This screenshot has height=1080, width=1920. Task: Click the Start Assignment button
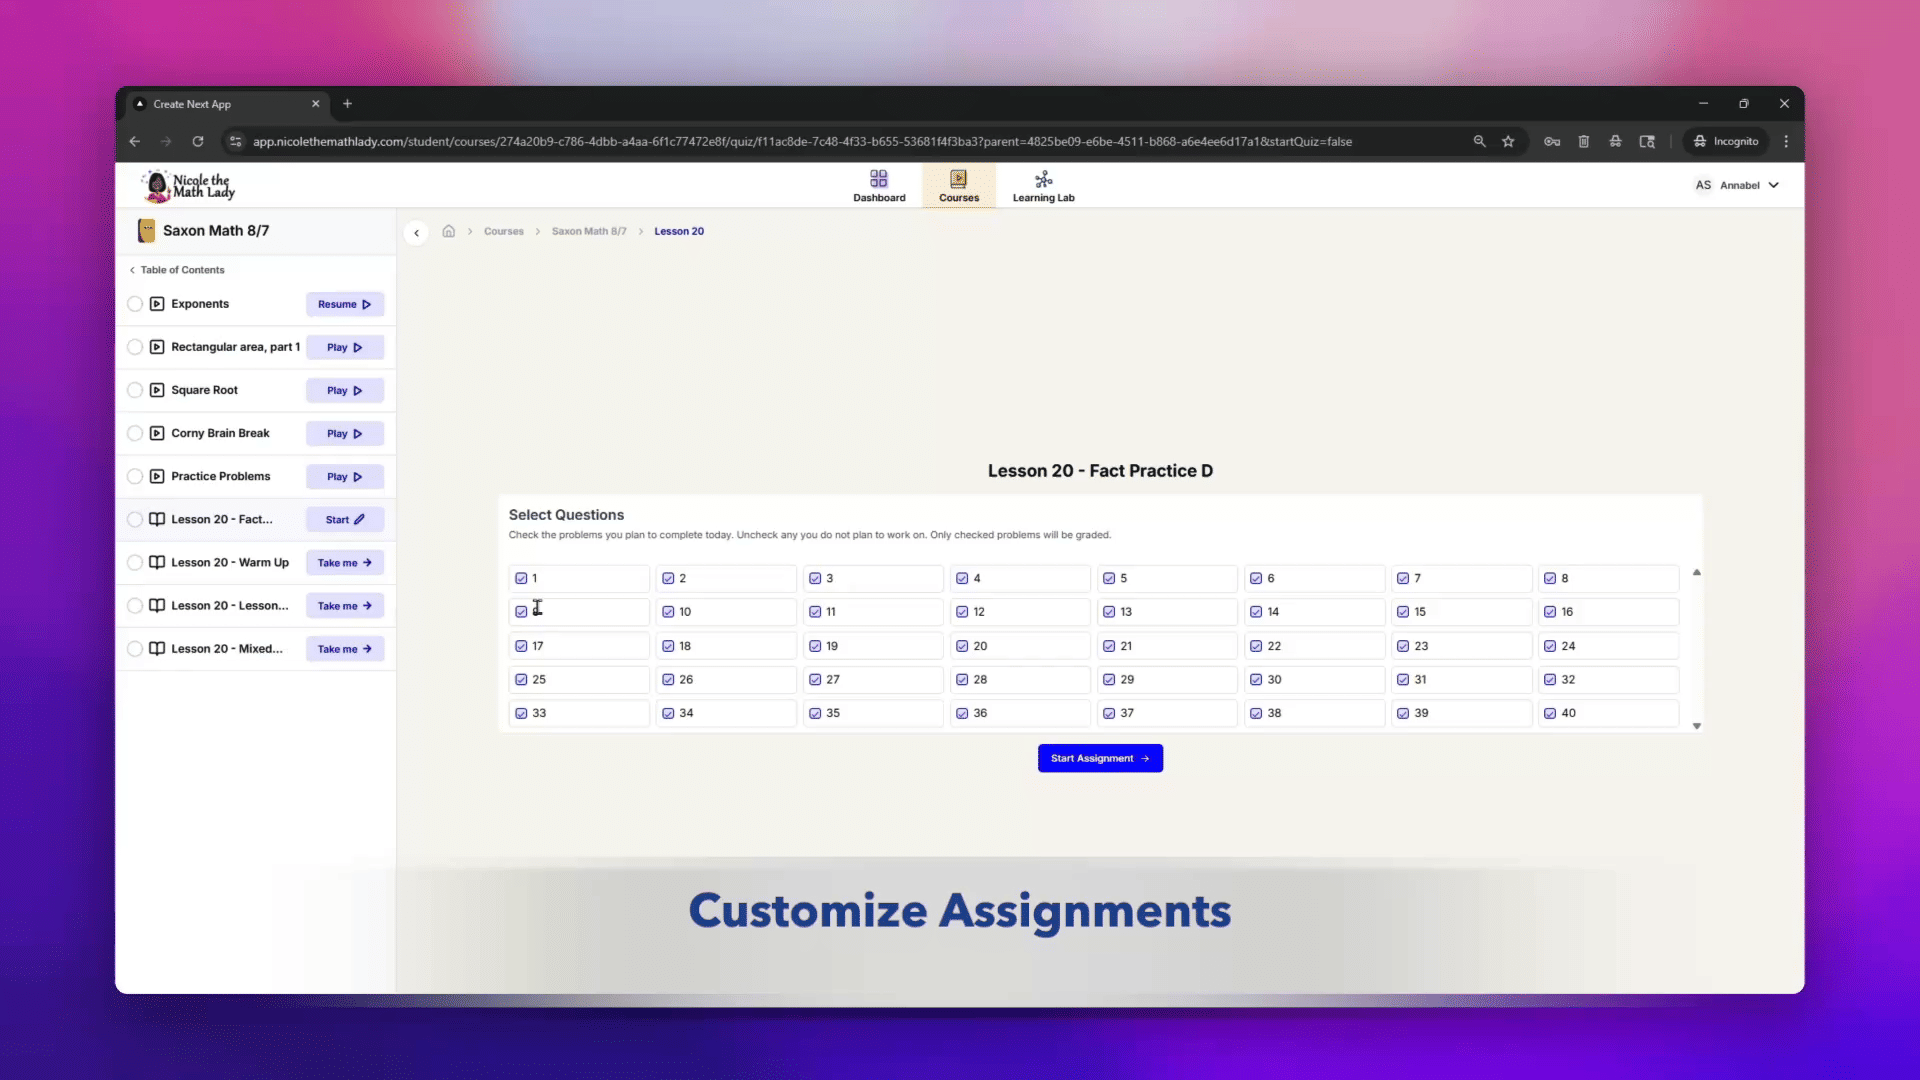pyautogui.click(x=1100, y=759)
